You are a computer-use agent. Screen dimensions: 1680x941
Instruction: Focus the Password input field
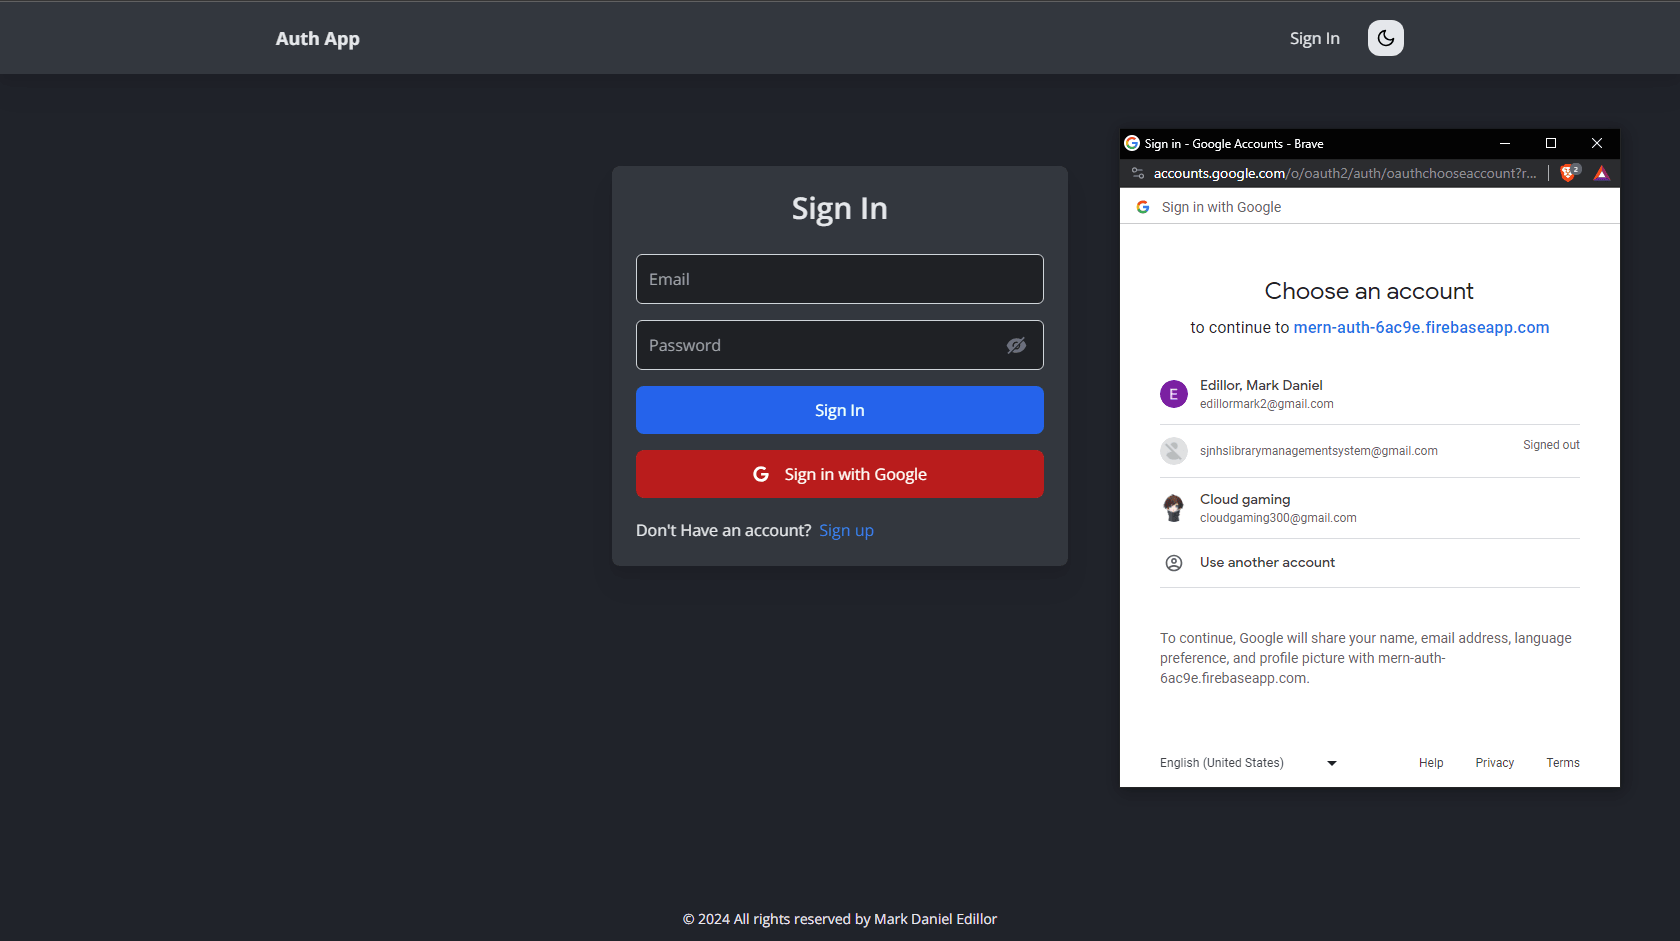coord(840,345)
